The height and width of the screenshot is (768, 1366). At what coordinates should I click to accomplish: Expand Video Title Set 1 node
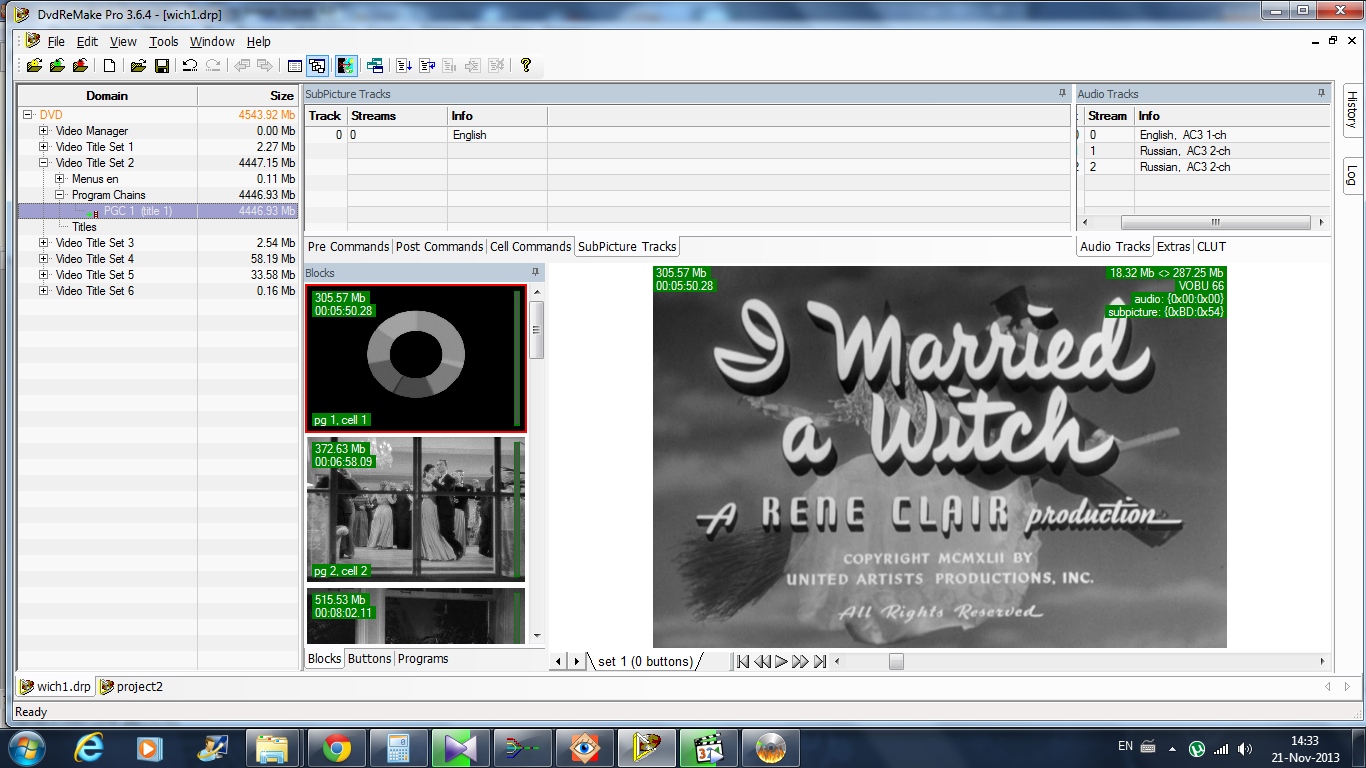[x=44, y=147]
